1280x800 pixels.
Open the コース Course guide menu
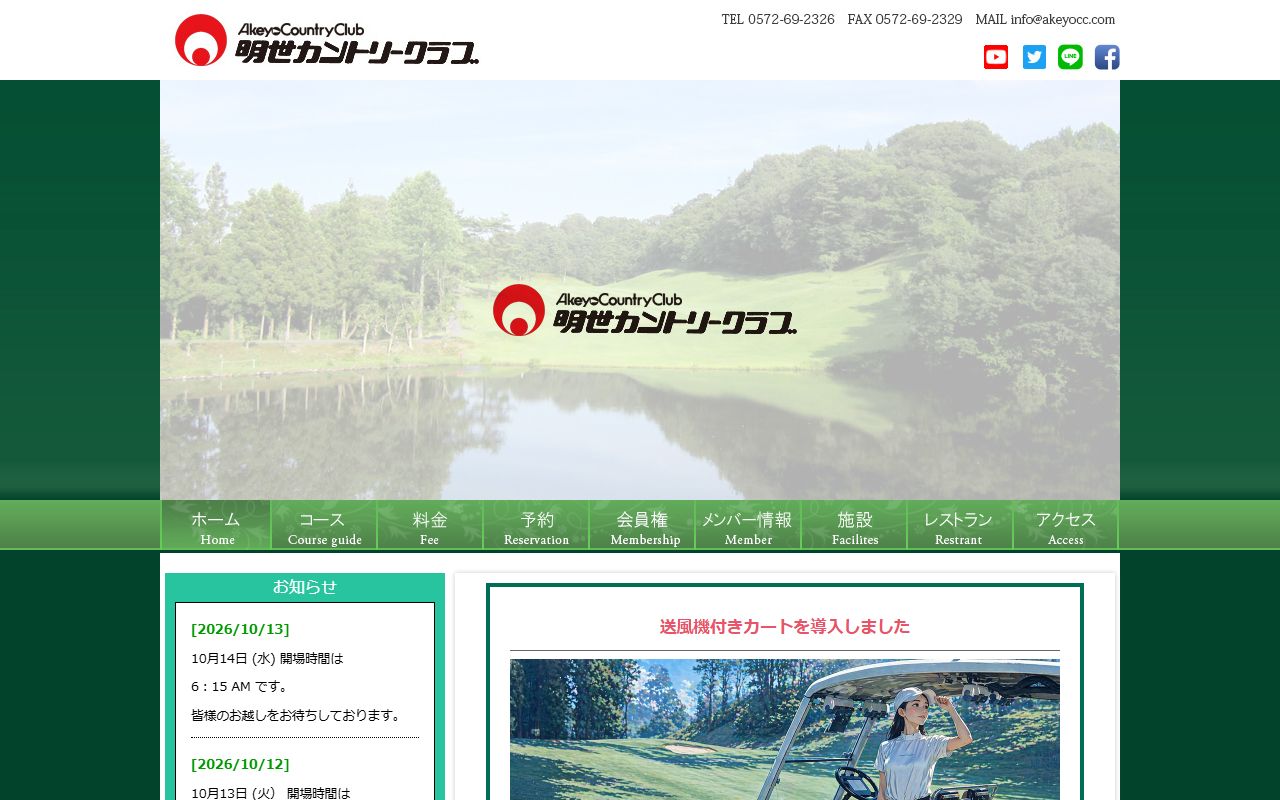pos(324,525)
